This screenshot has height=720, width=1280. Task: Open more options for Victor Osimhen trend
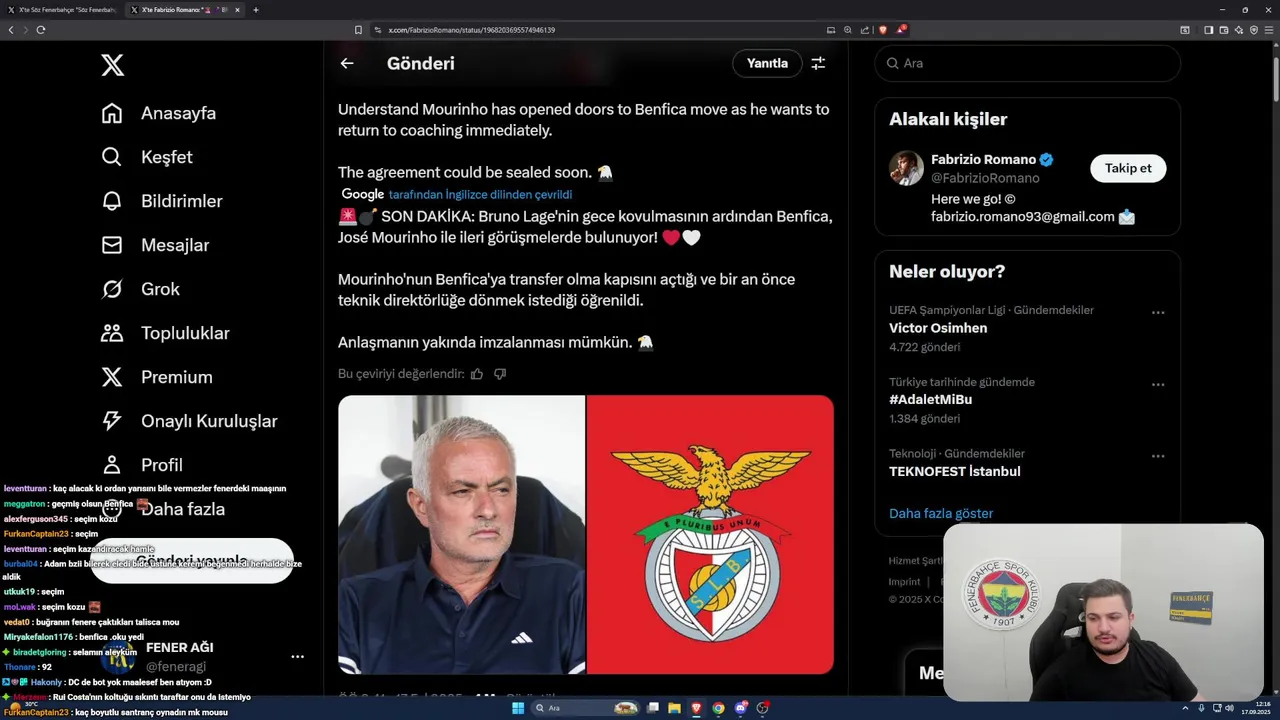[1158, 313]
